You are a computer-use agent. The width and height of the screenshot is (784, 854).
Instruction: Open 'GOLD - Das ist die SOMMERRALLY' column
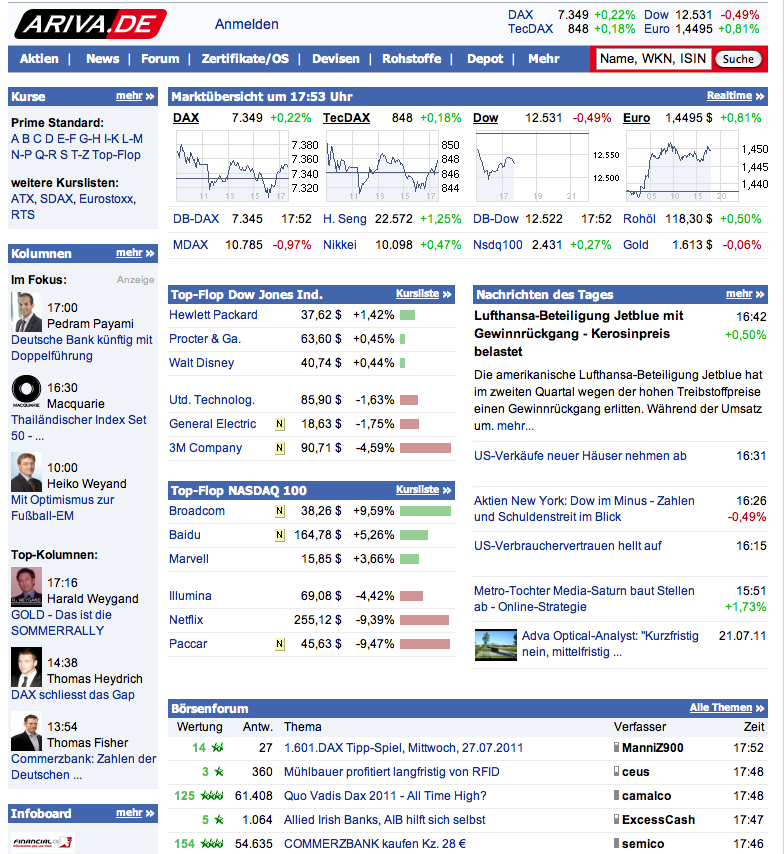coord(61,623)
